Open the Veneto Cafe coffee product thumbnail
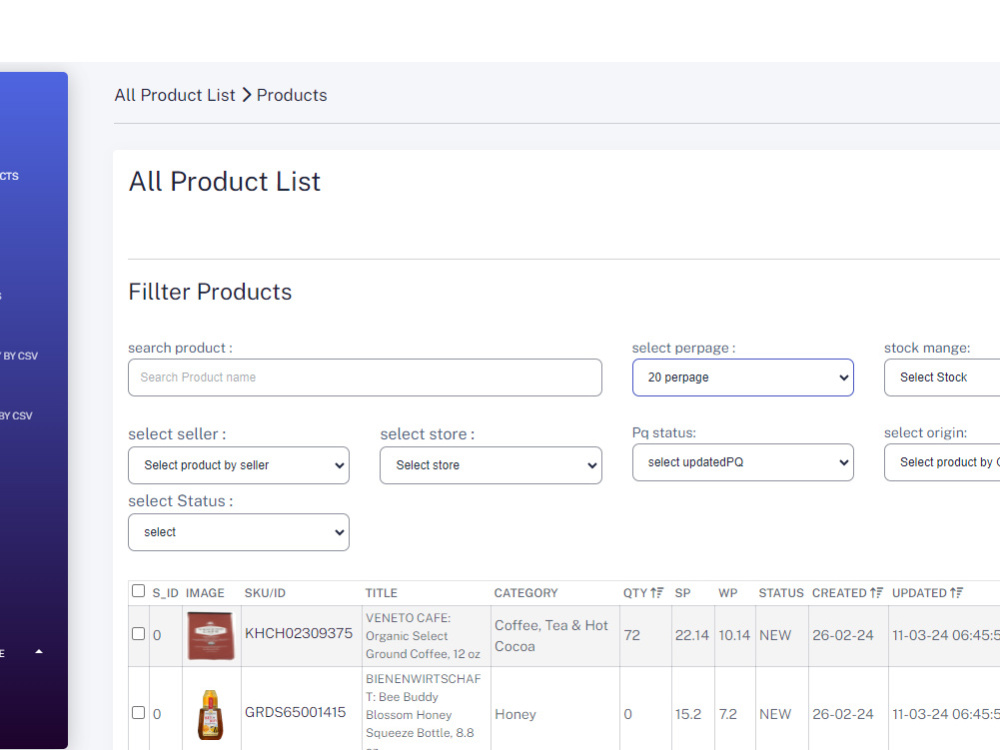Viewport: 1000px width, 750px height. [211, 635]
